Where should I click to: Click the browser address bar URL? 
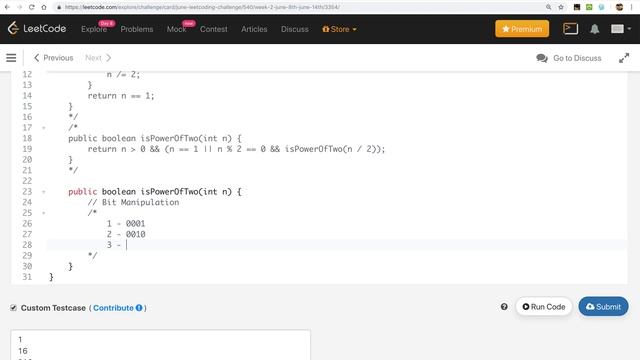[x=202, y=7]
